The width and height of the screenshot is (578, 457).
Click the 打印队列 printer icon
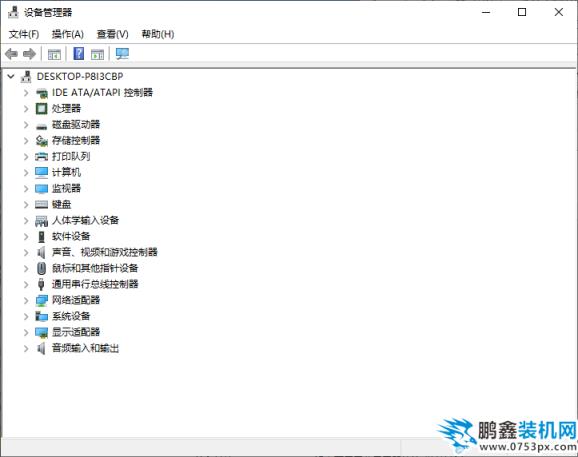click(41, 157)
